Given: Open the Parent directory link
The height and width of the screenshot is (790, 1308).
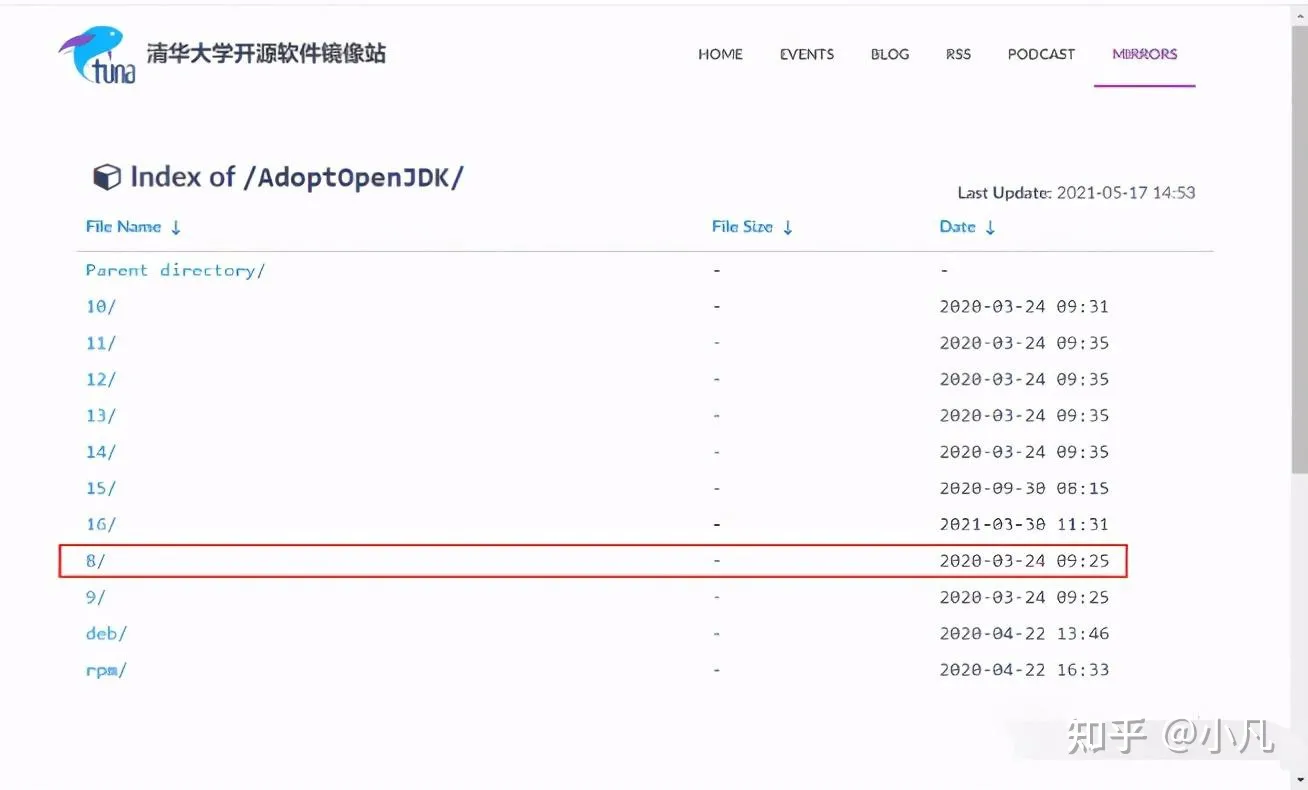Looking at the screenshot, I should (x=175, y=270).
